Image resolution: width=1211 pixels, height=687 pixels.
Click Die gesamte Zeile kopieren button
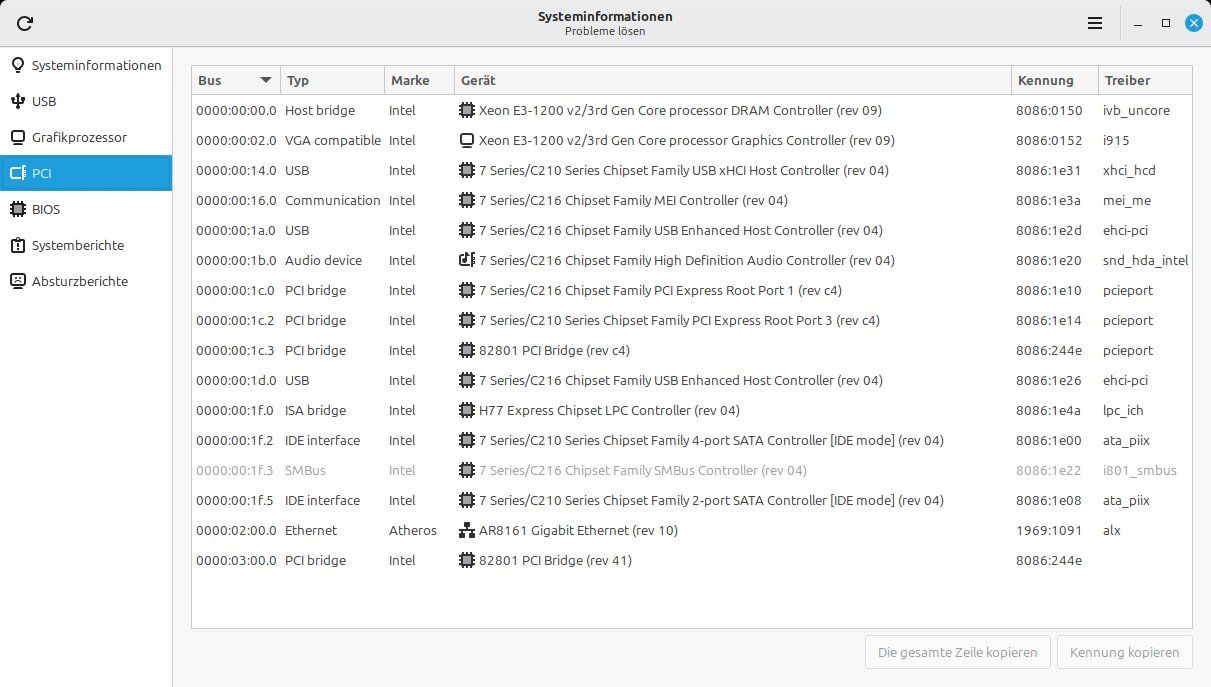point(958,652)
